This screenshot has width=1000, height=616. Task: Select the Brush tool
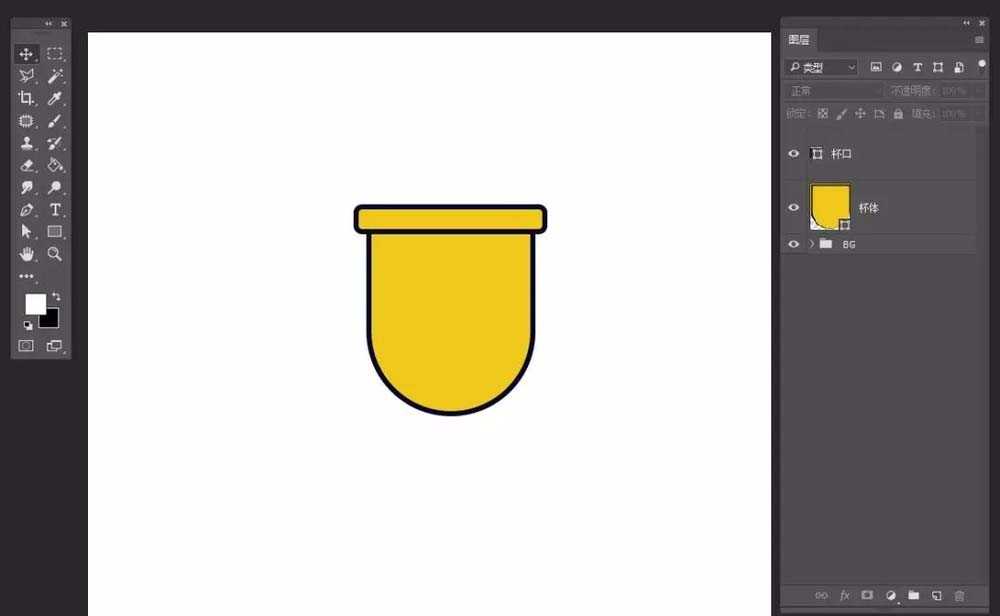tap(55, 121)
